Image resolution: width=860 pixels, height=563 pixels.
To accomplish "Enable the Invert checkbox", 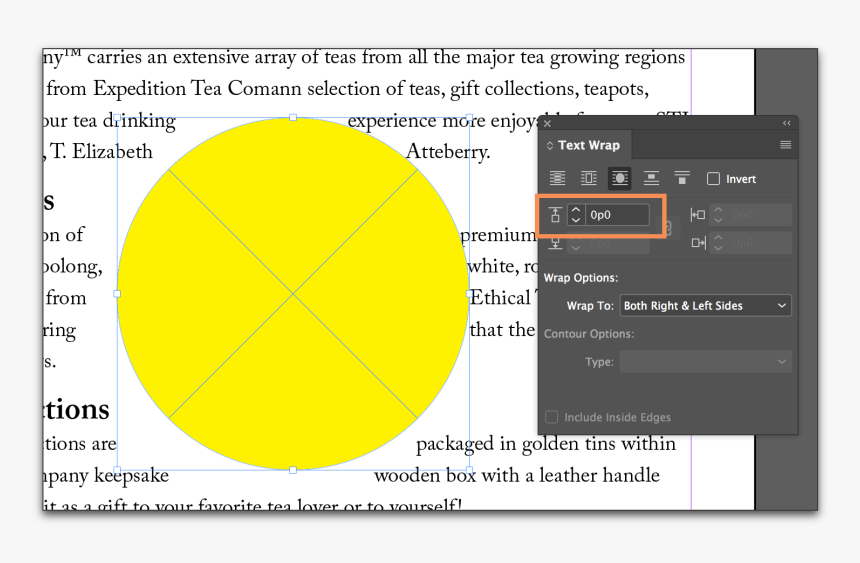I will coord(713,179).
